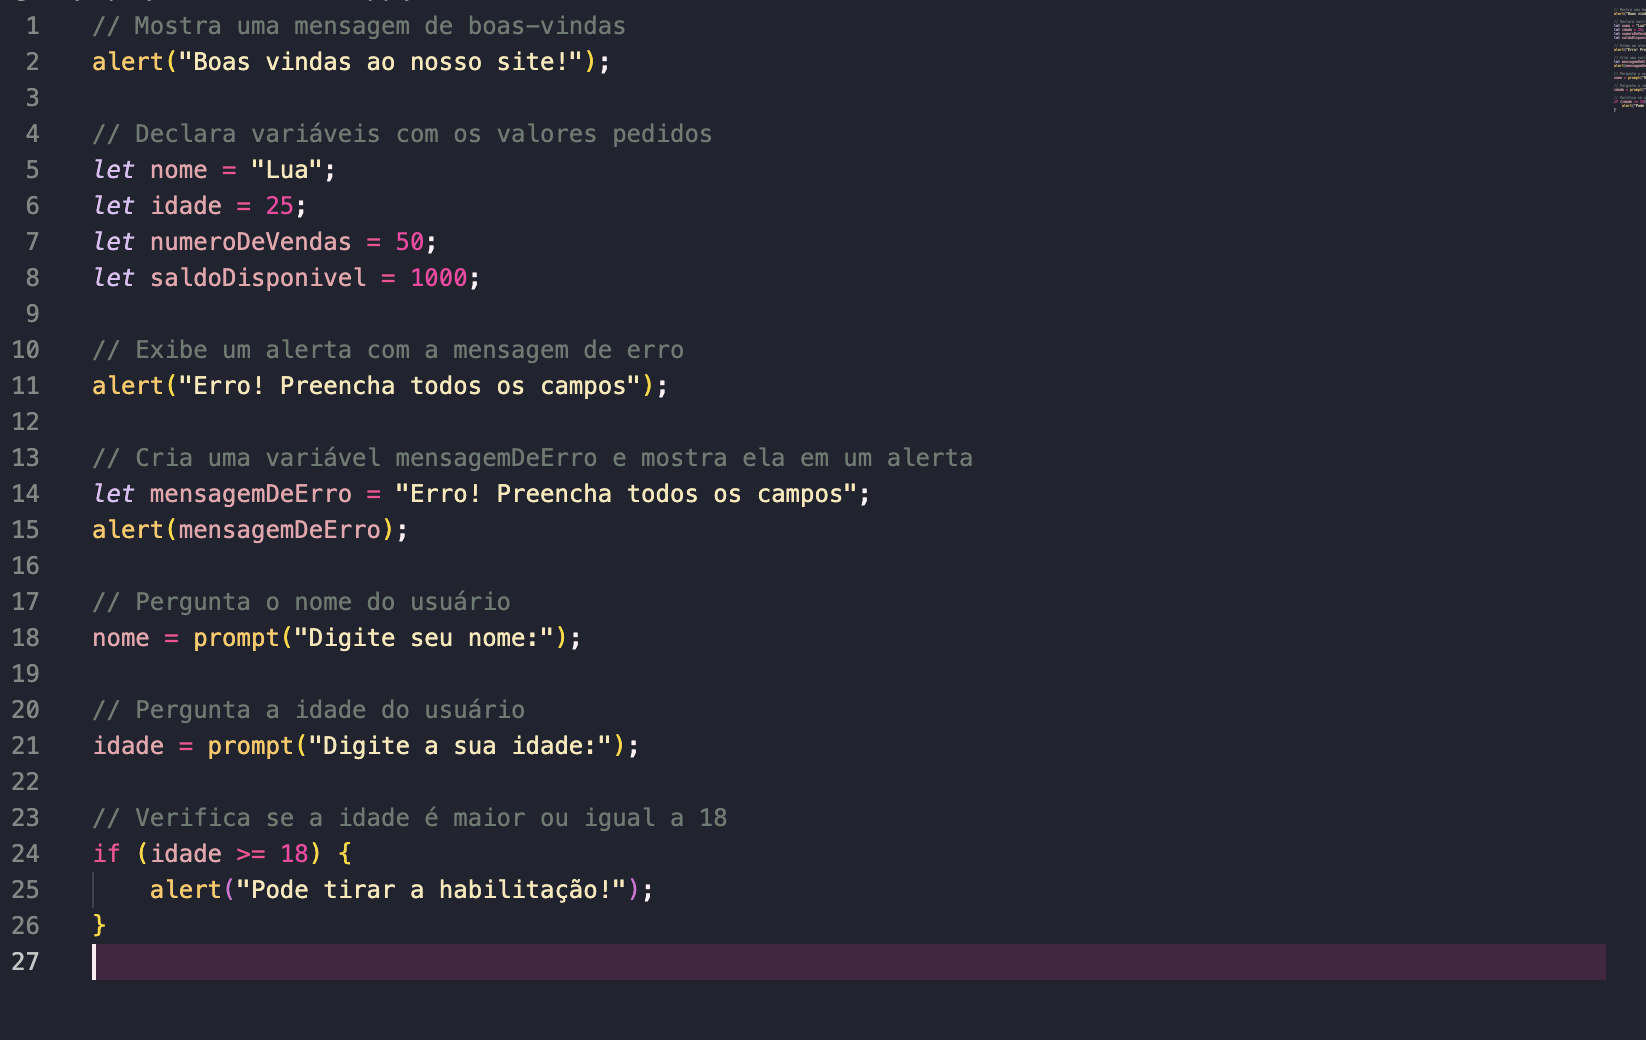Click the opening curly brace after 18)
This screenshot has width=1646, height=1040.
click(345, 854)
